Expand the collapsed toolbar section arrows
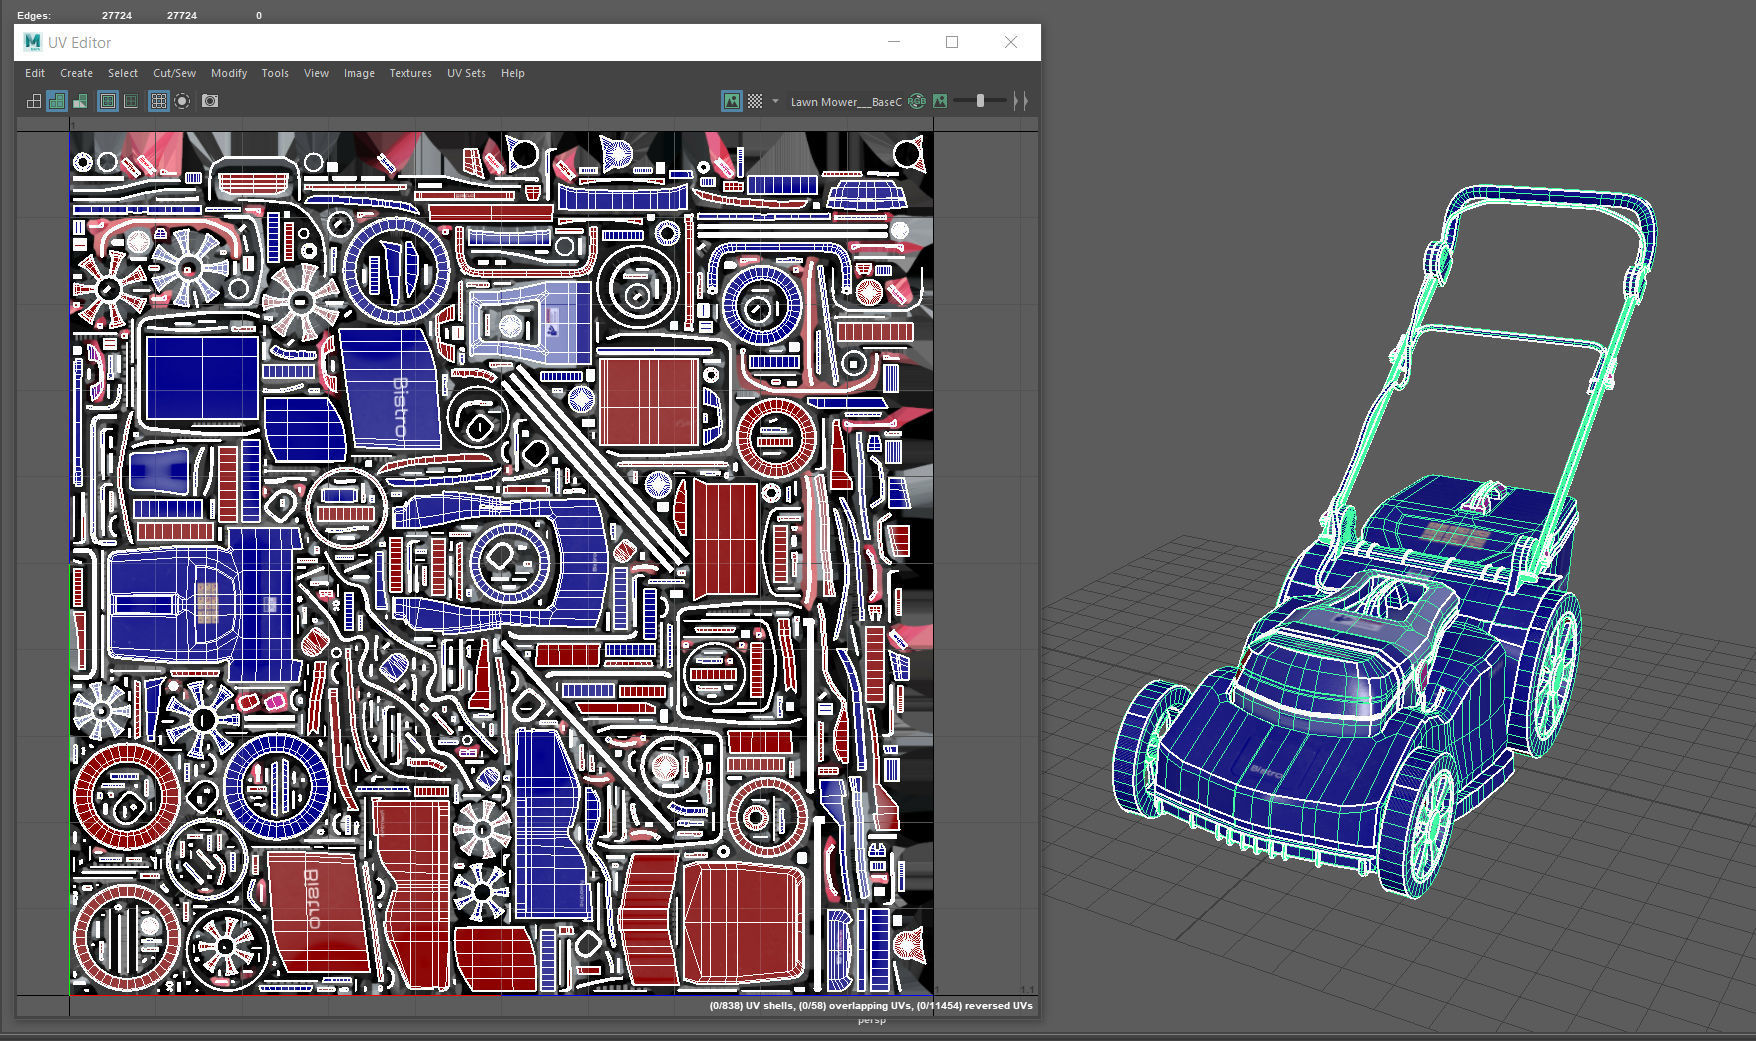 (x=1020, y=101)
